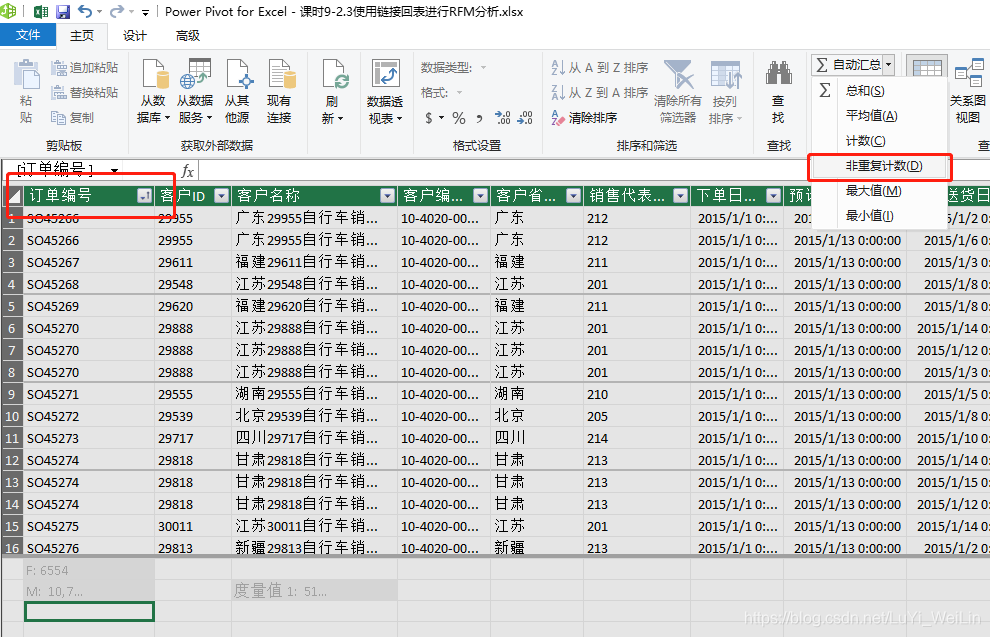Sort 从 Z 到 A 排序
990x637 pixels.
click(599, 93)
